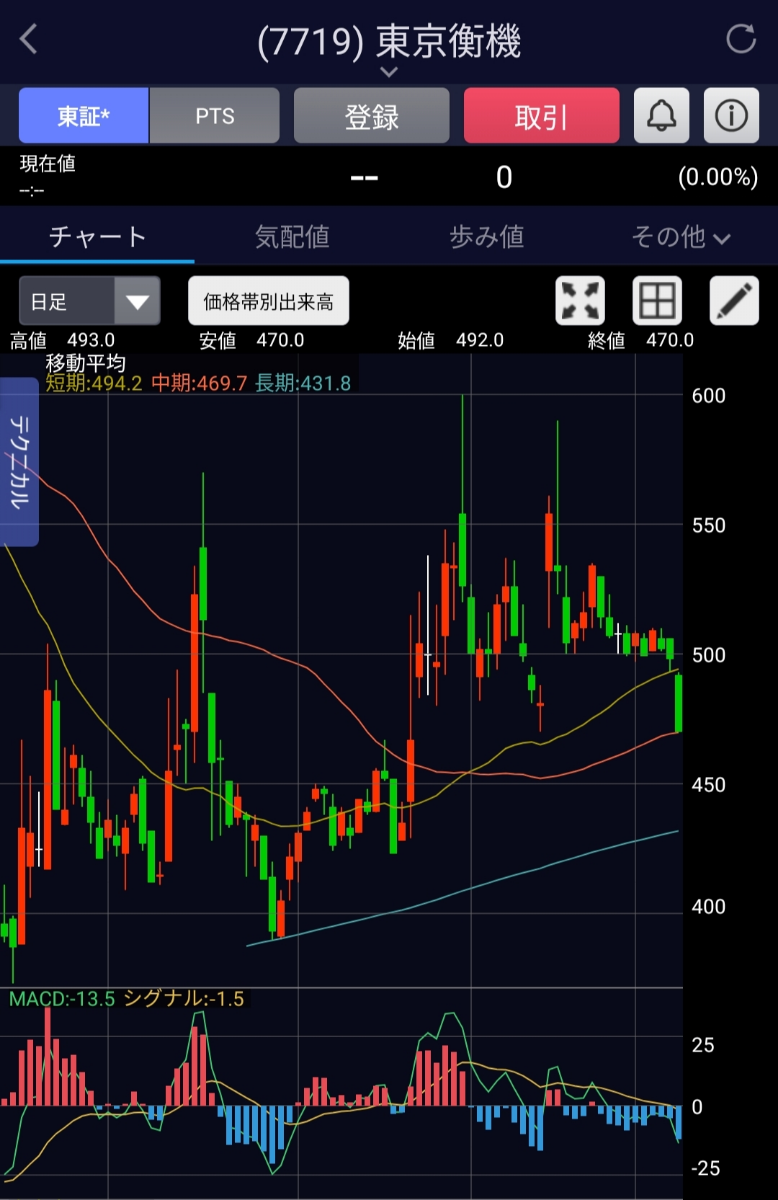Open 取引 trade button
The height and width of the screenshot is (1200, 778).
[x=542, y=116]
